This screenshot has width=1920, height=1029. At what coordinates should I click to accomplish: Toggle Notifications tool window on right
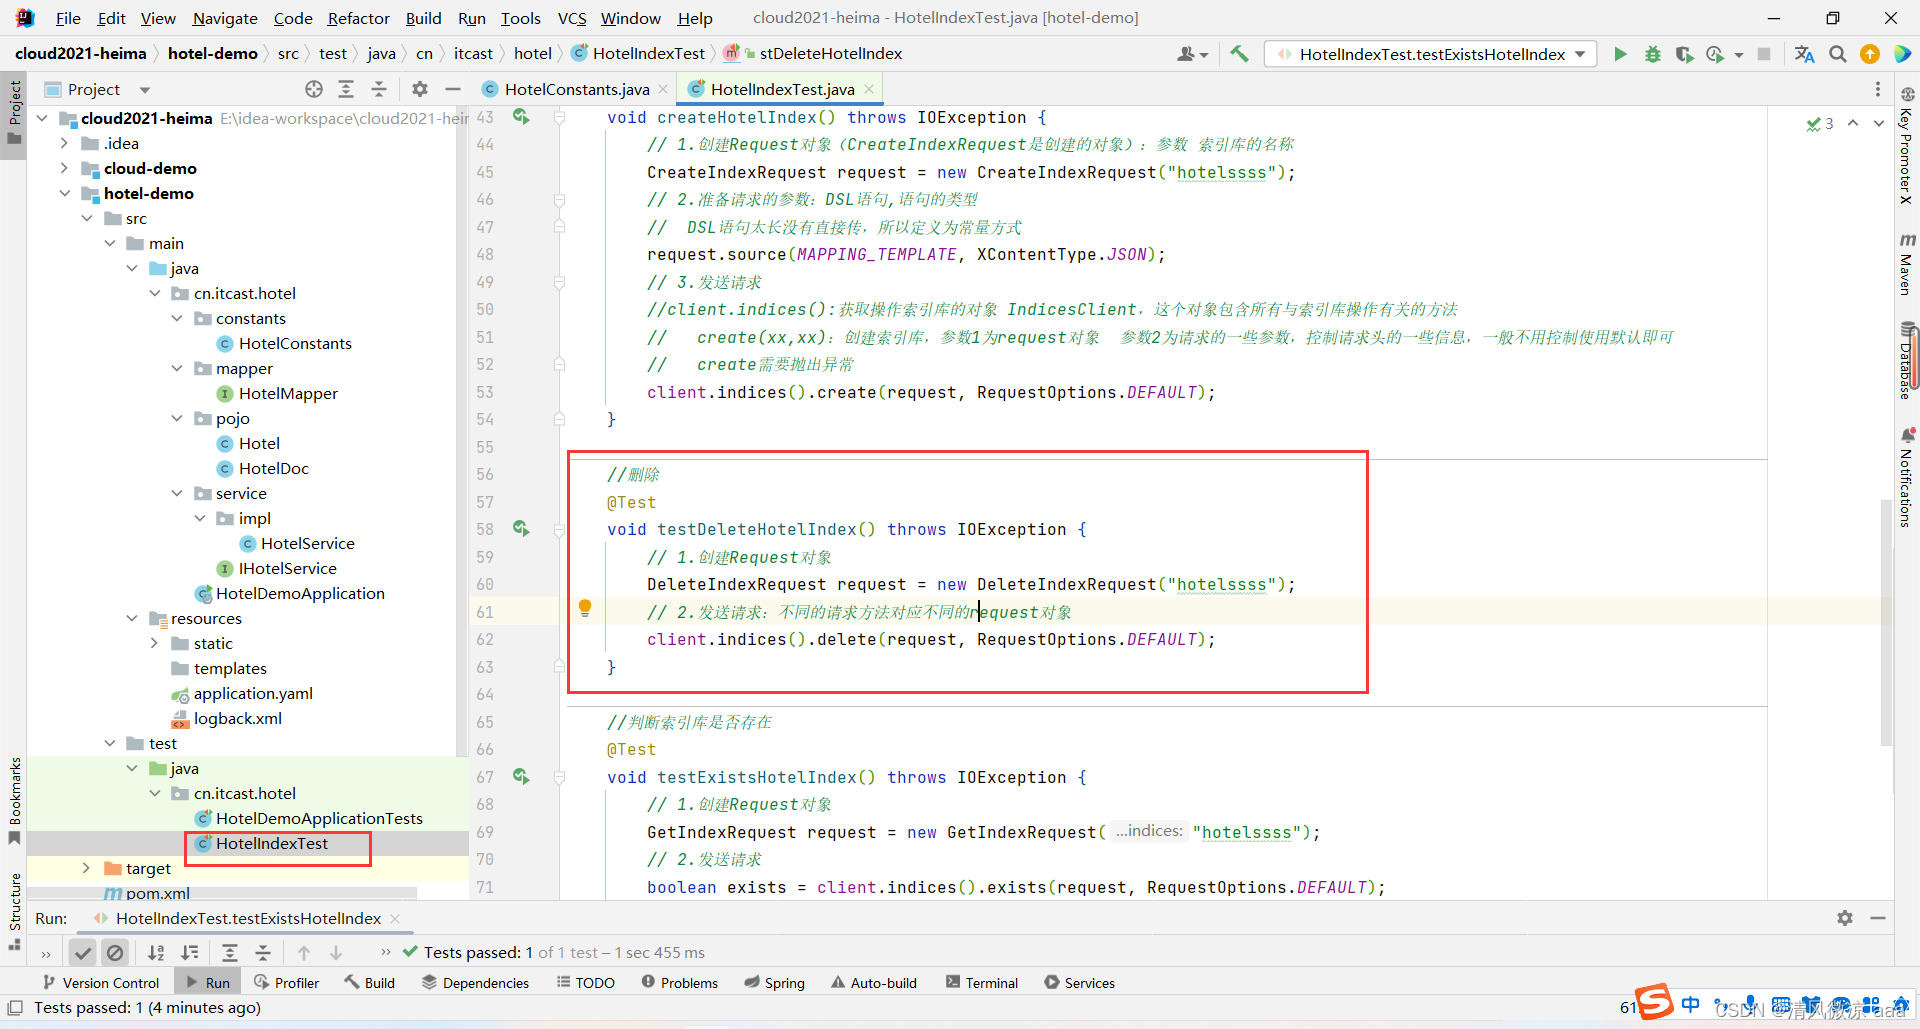click(1907, 478)
